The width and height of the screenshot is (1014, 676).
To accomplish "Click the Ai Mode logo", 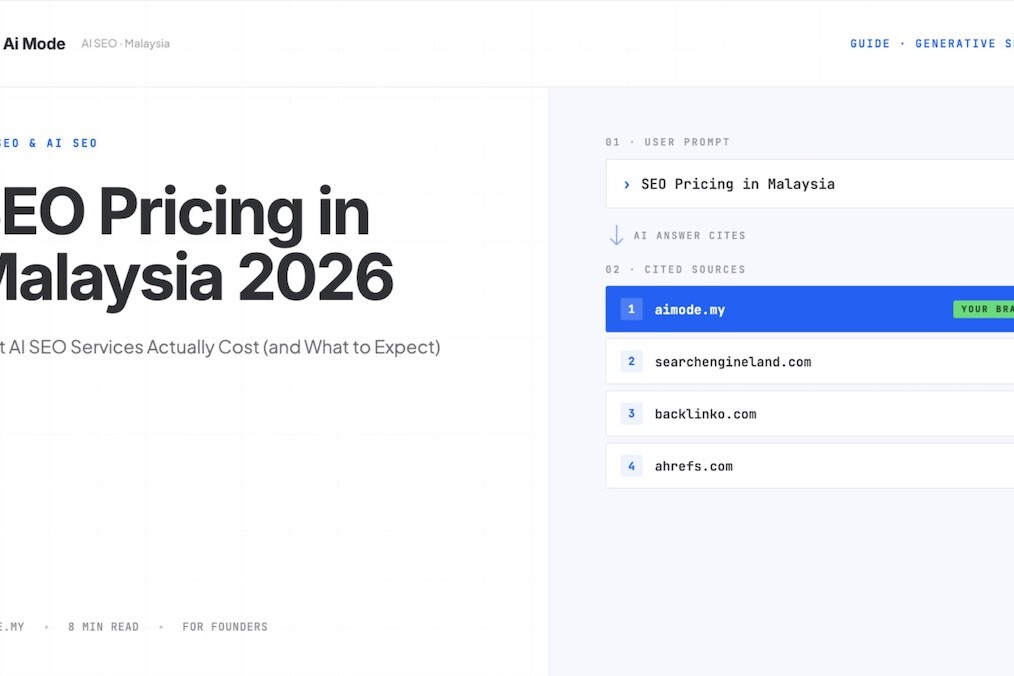I will click(x=33, y=43).
